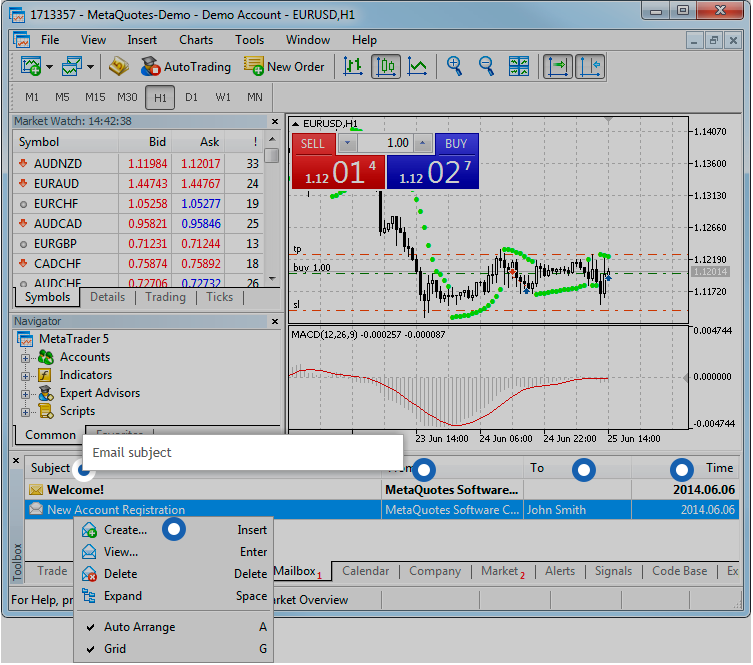Screen dimensions: 753x665
Task: Select the W1 timeframe
Action: pyautogui.click(x=223, y=97)
